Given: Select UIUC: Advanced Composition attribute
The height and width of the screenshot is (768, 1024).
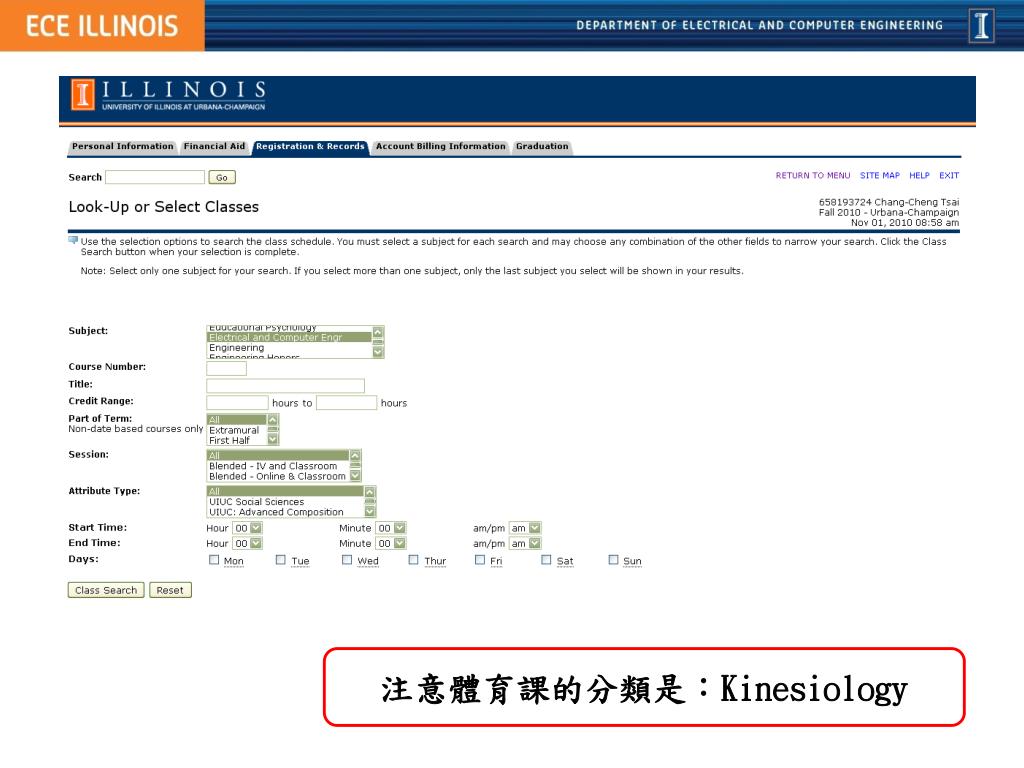Looking at the screenshot, I should coord(285,512).
